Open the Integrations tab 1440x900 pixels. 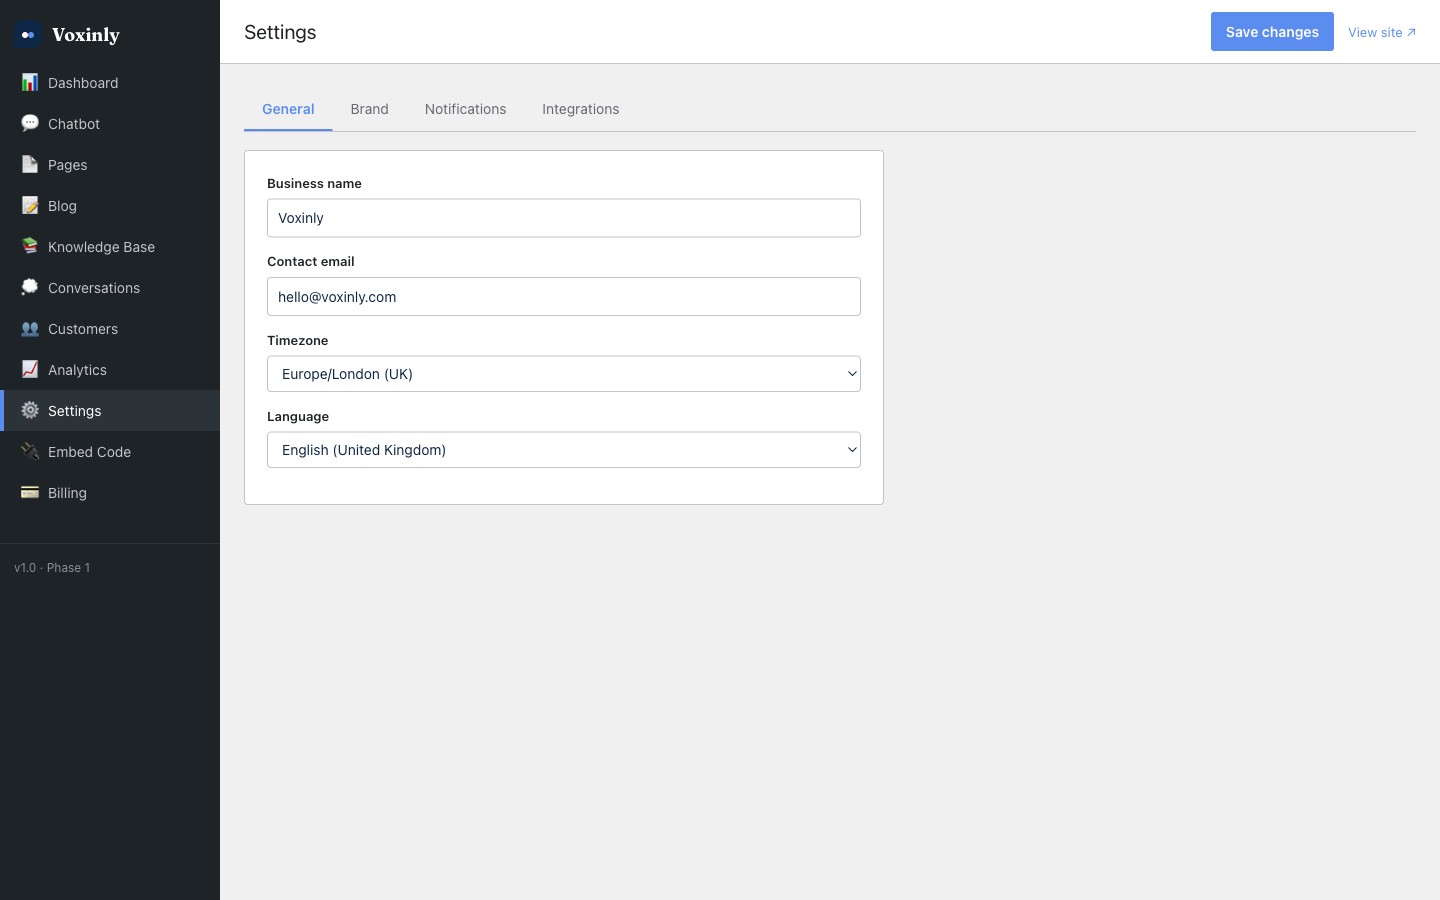coord(580,109)
